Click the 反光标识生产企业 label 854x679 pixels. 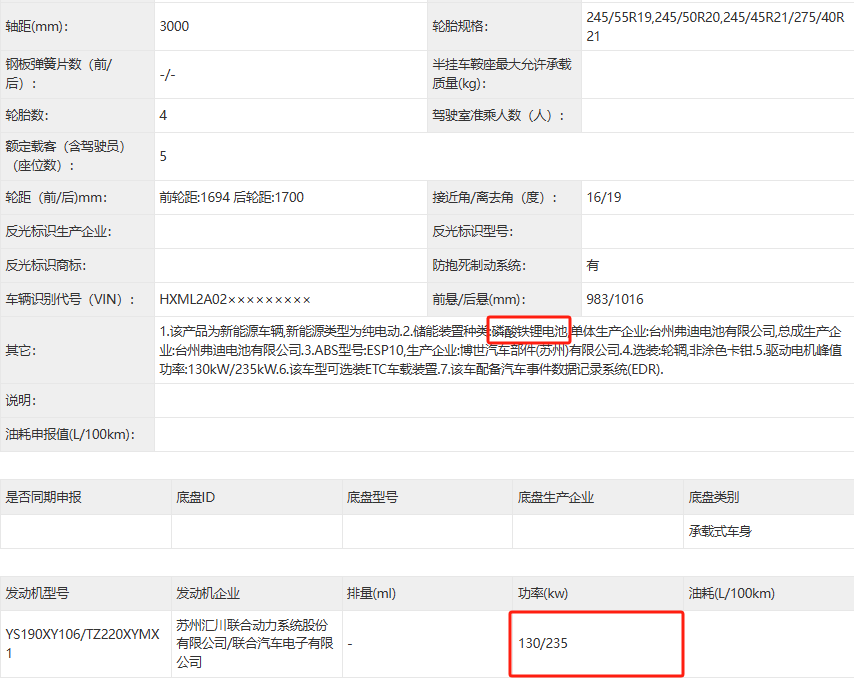click(58, 231)
